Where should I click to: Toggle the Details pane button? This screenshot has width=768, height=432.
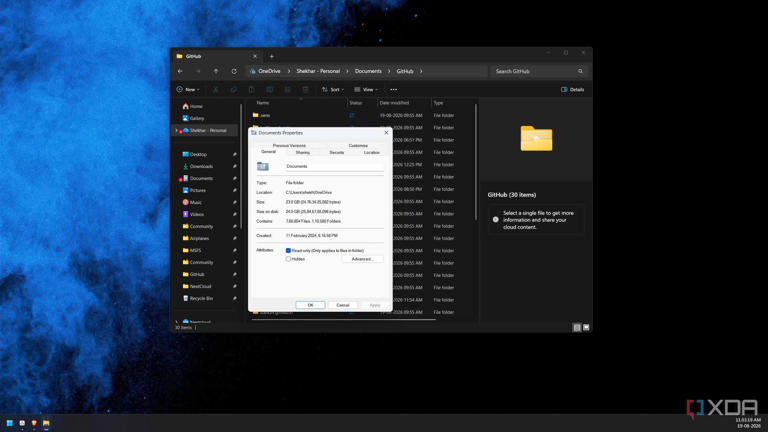(573, 90)
